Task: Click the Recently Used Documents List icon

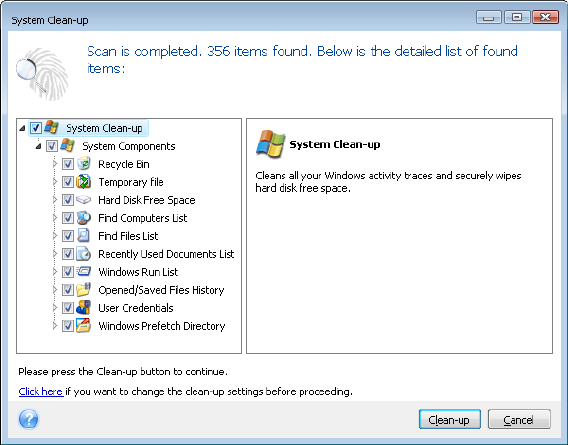Action: pos(84,254)
